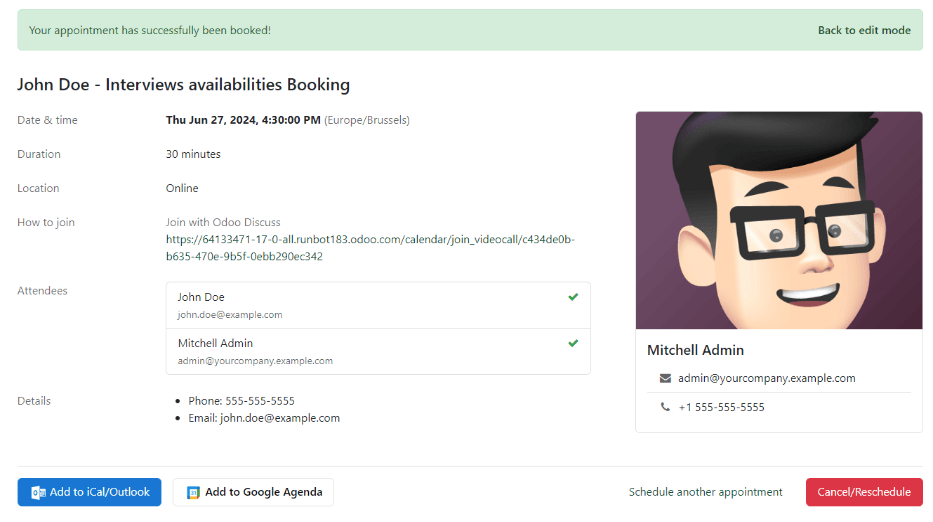
Task: Click the Google Calendar icon
Action: click(193, 492)
